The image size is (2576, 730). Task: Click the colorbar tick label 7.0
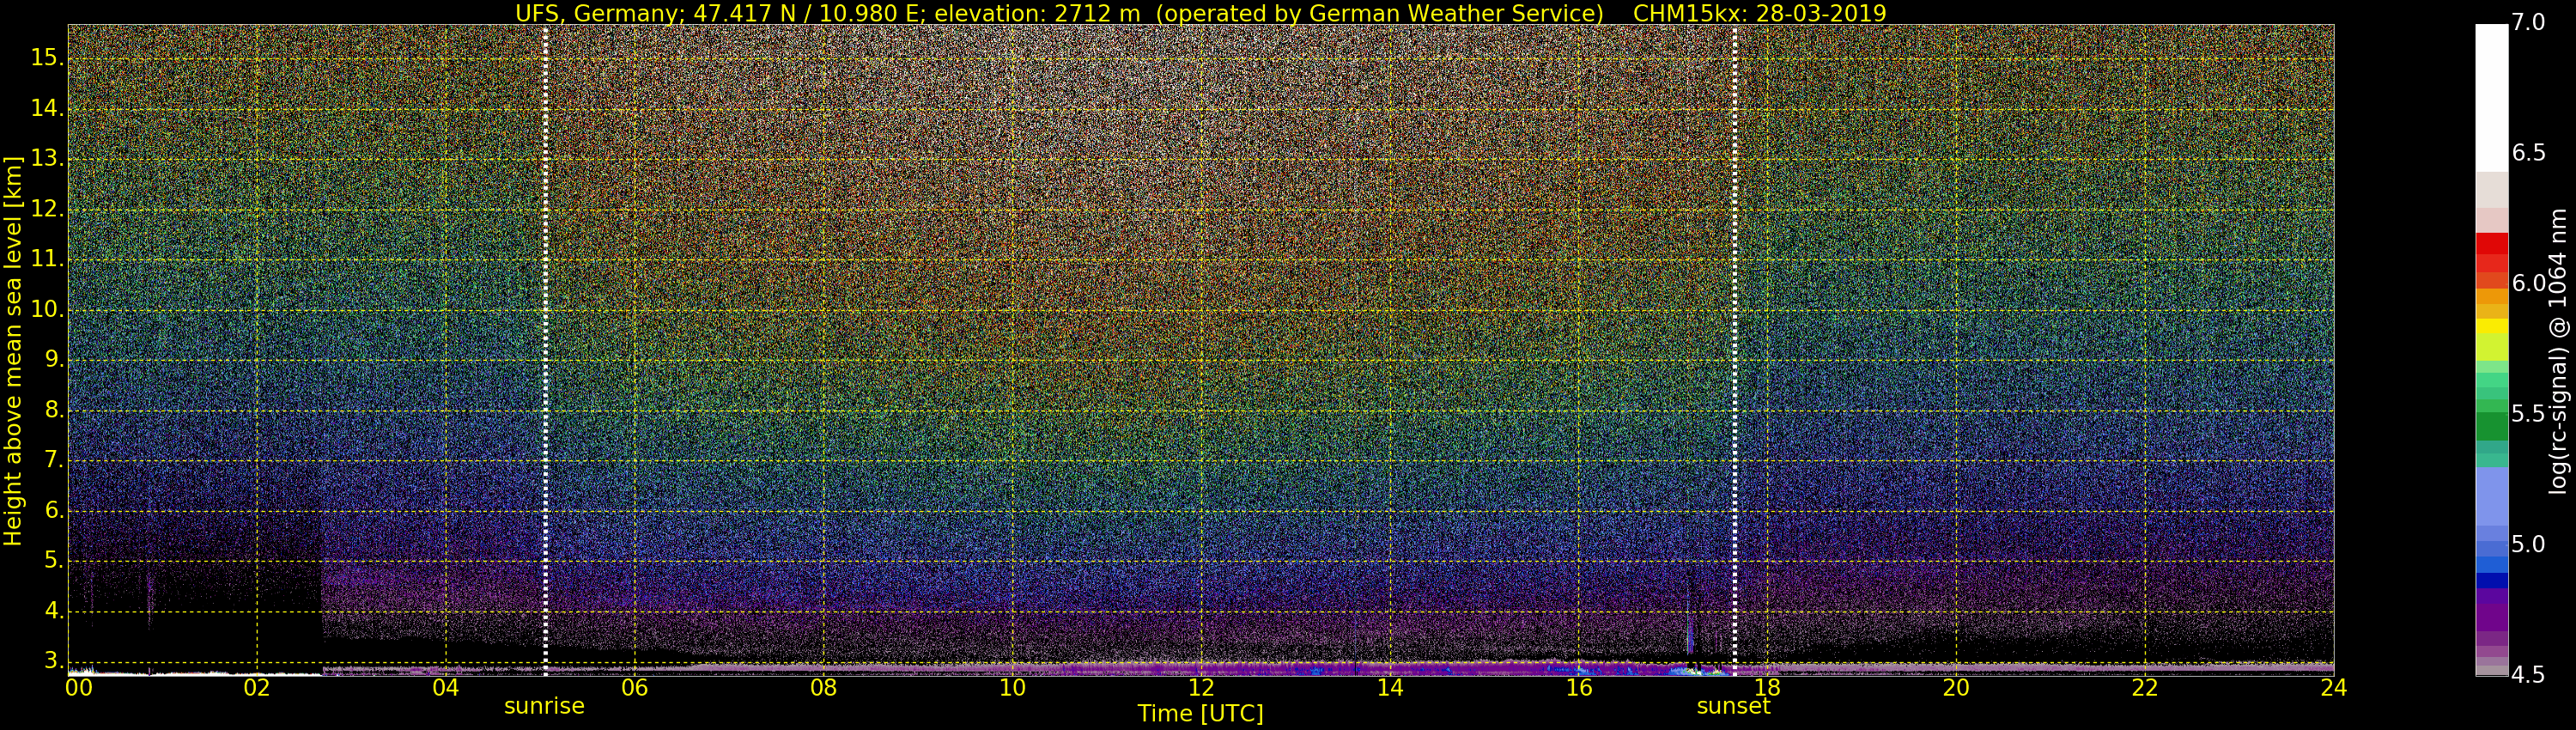coord(2528,22)
